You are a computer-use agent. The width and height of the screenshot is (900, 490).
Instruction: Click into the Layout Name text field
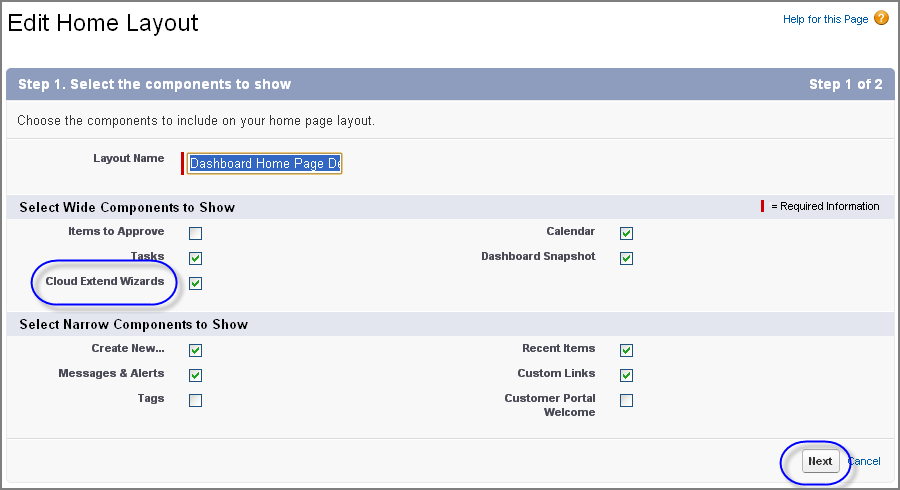(x=265, y=164)
